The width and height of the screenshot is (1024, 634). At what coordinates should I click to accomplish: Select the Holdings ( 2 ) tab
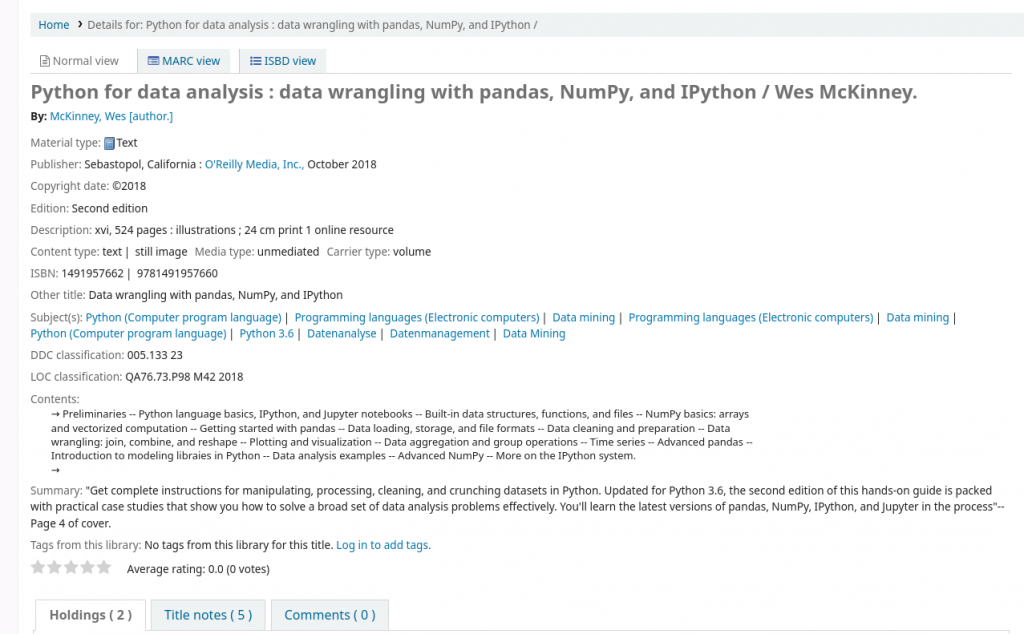[x=91, y=615]
